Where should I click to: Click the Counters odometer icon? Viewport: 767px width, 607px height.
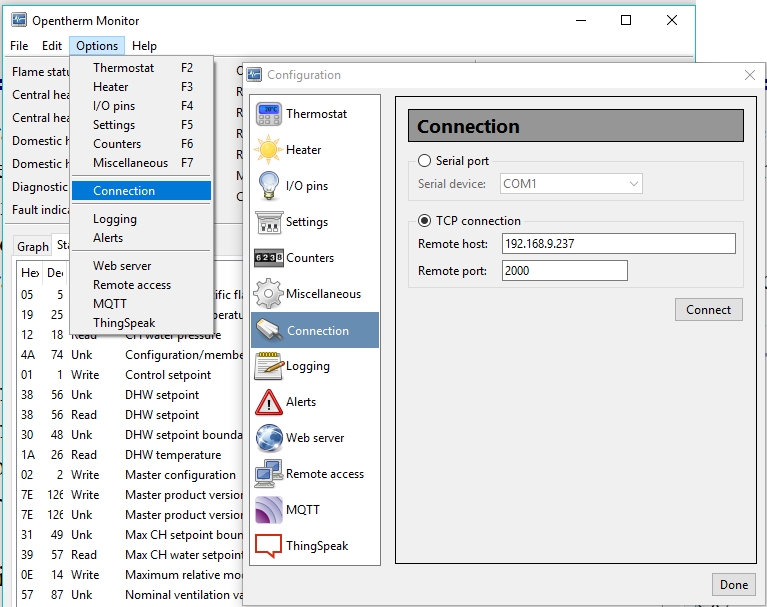point(269,258)
